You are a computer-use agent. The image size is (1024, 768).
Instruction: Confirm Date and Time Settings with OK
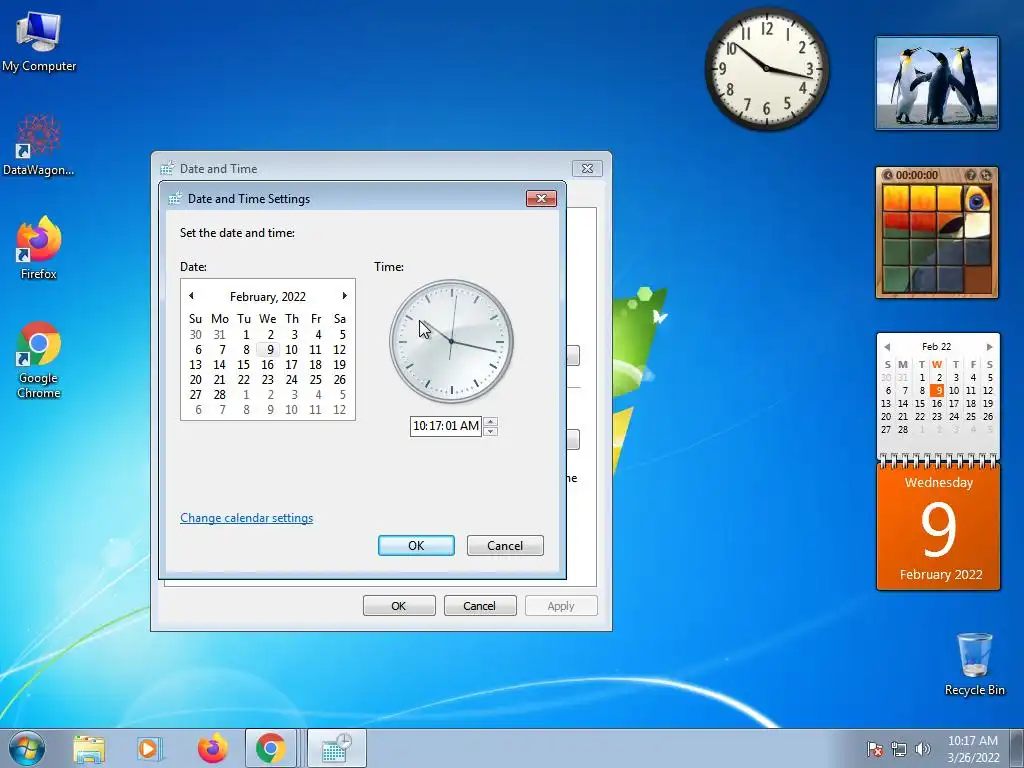coord(416,545)
